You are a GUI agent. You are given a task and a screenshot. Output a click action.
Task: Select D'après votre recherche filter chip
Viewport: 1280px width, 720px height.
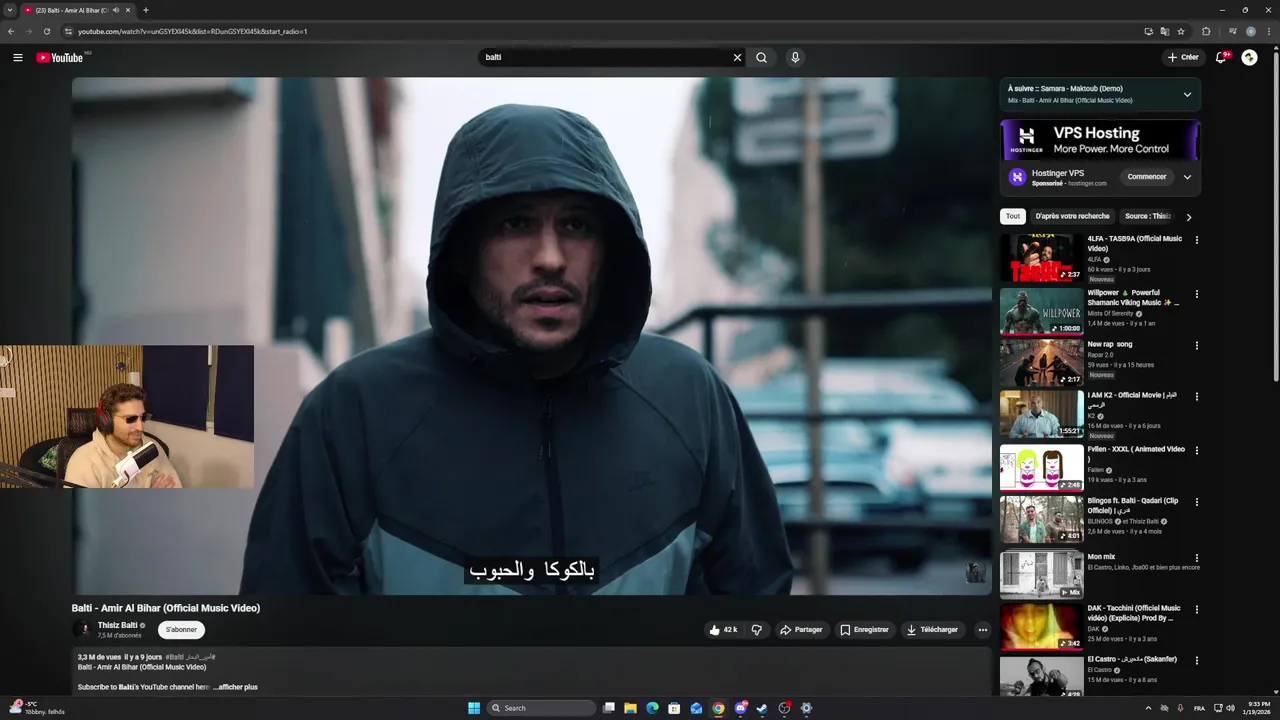click(1072, 216)
